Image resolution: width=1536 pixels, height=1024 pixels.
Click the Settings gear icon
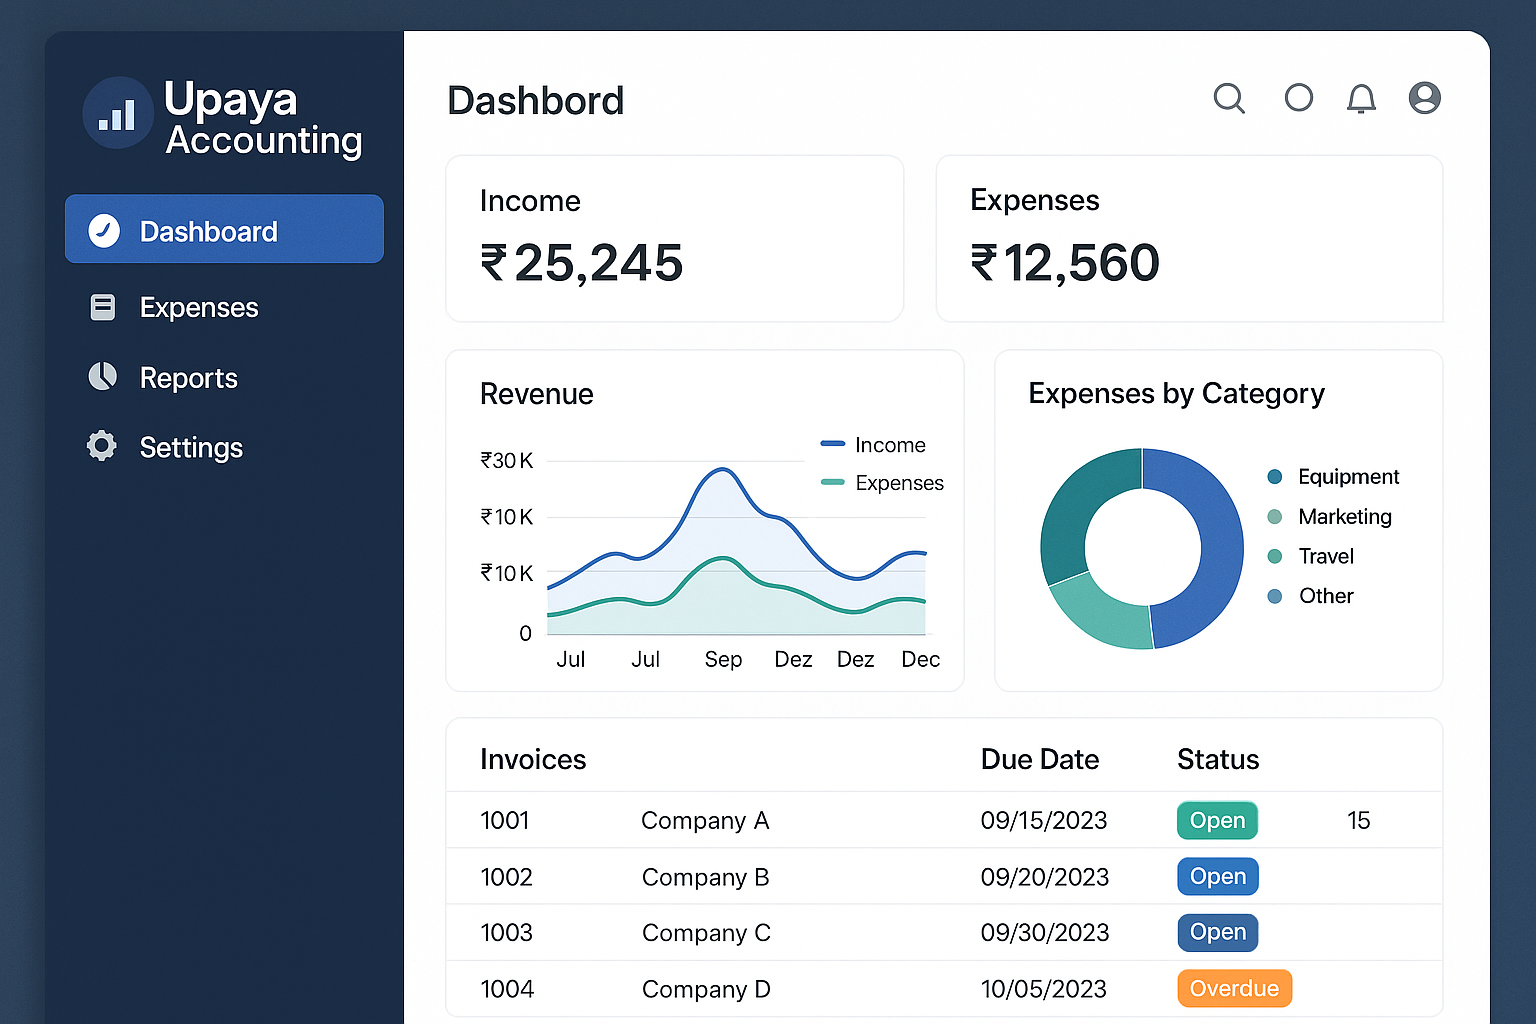click(x=102, y=446)
